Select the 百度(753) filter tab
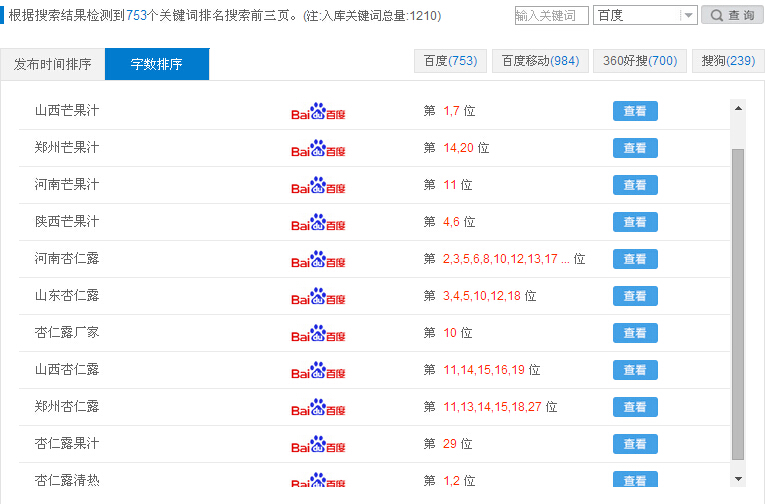765x504 pixels. click(450, 61)
